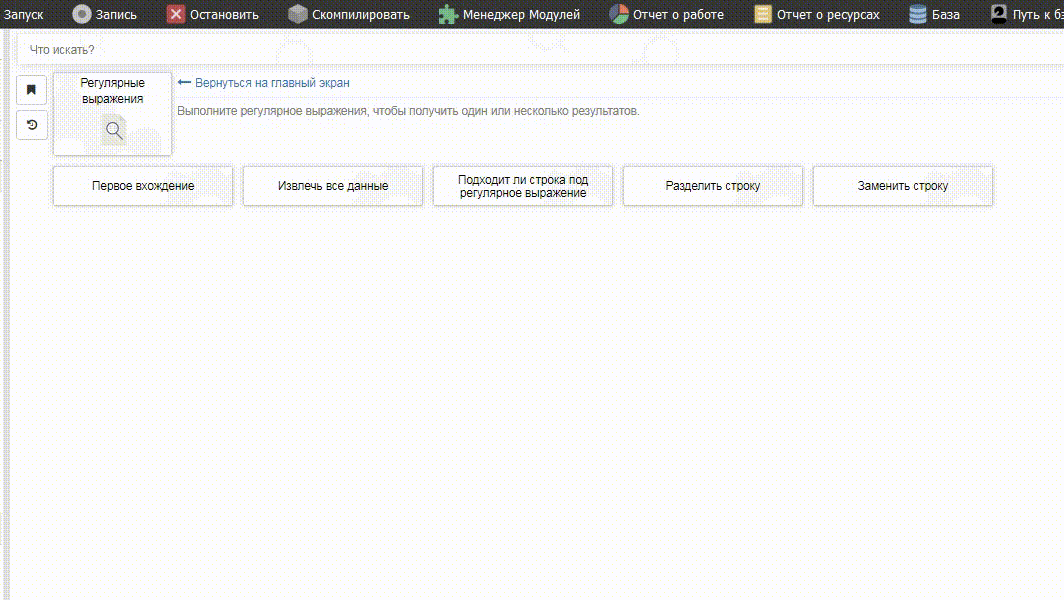
Task: Click the Путь к браузеру icon
Action: coord(999,14)
